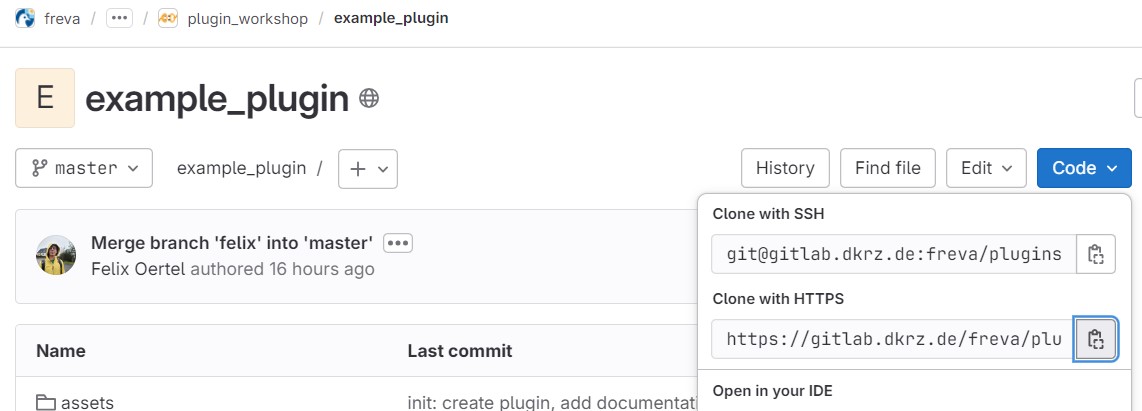Click the Find file button
The image size is (1142, 411).
(888, 168)
